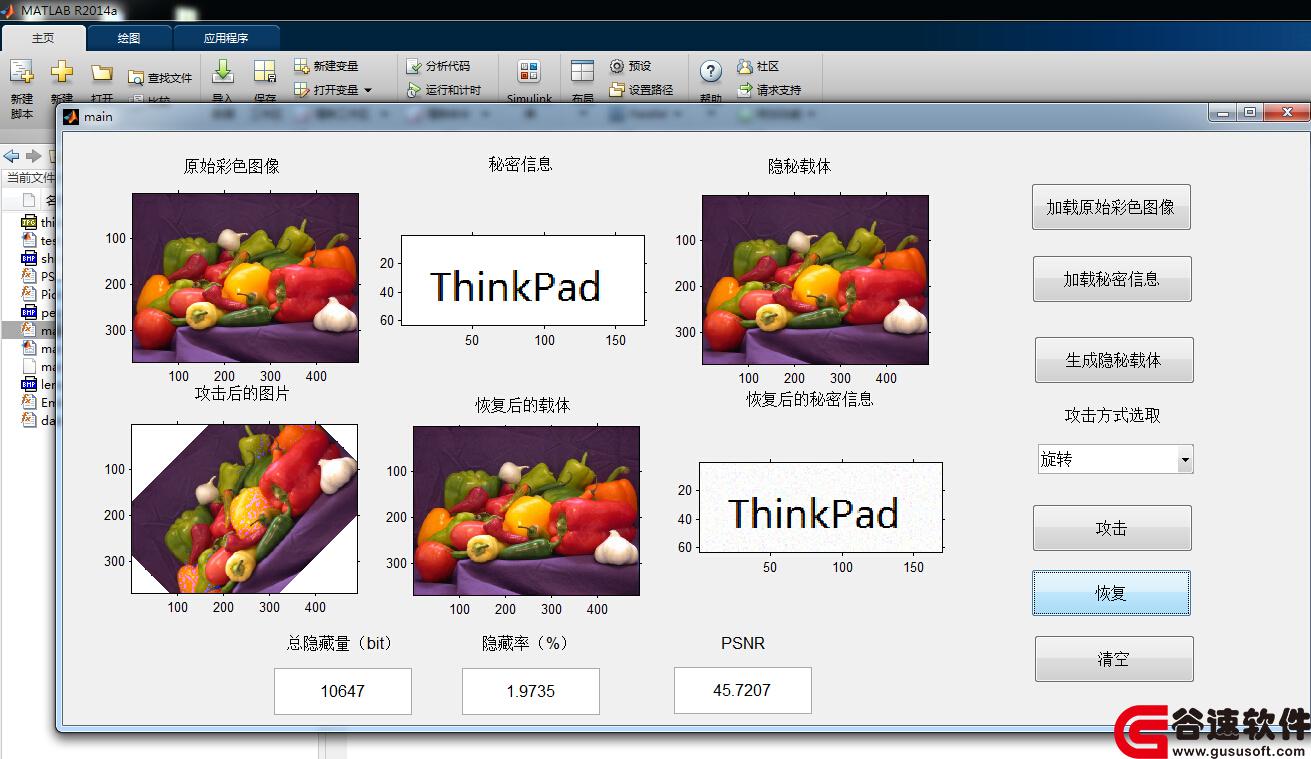Select the BMP file starting with 'sh'

point(37,258)
